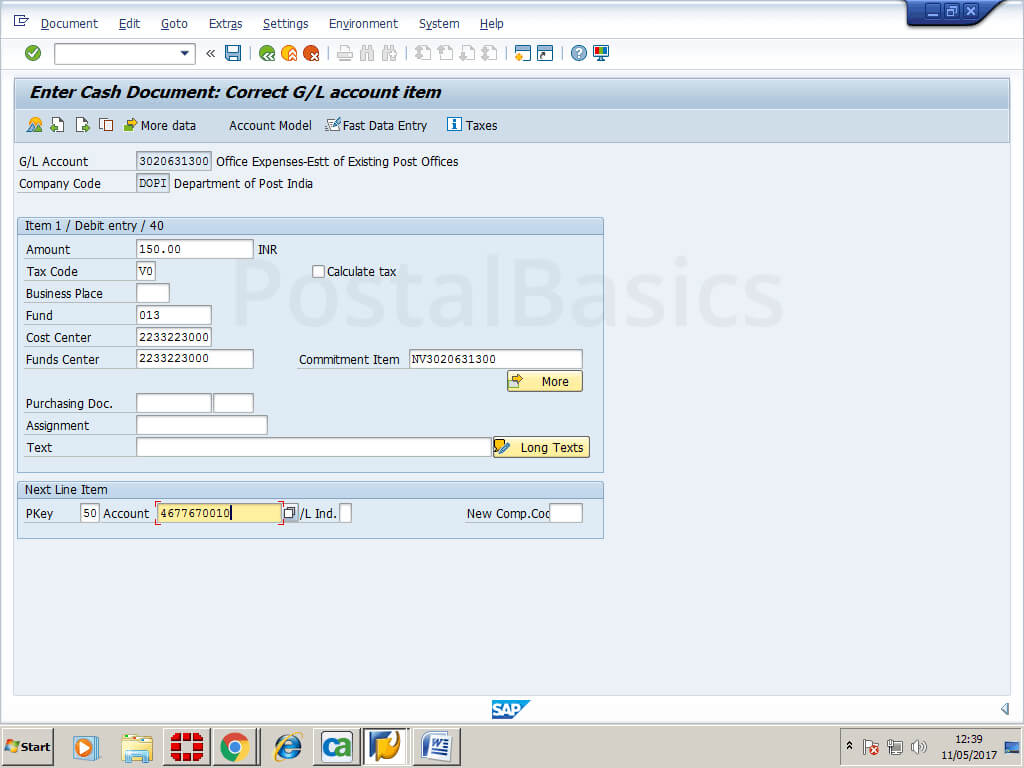
Task: Click the green Enter checkmark icon
Action: coord(33,53)
